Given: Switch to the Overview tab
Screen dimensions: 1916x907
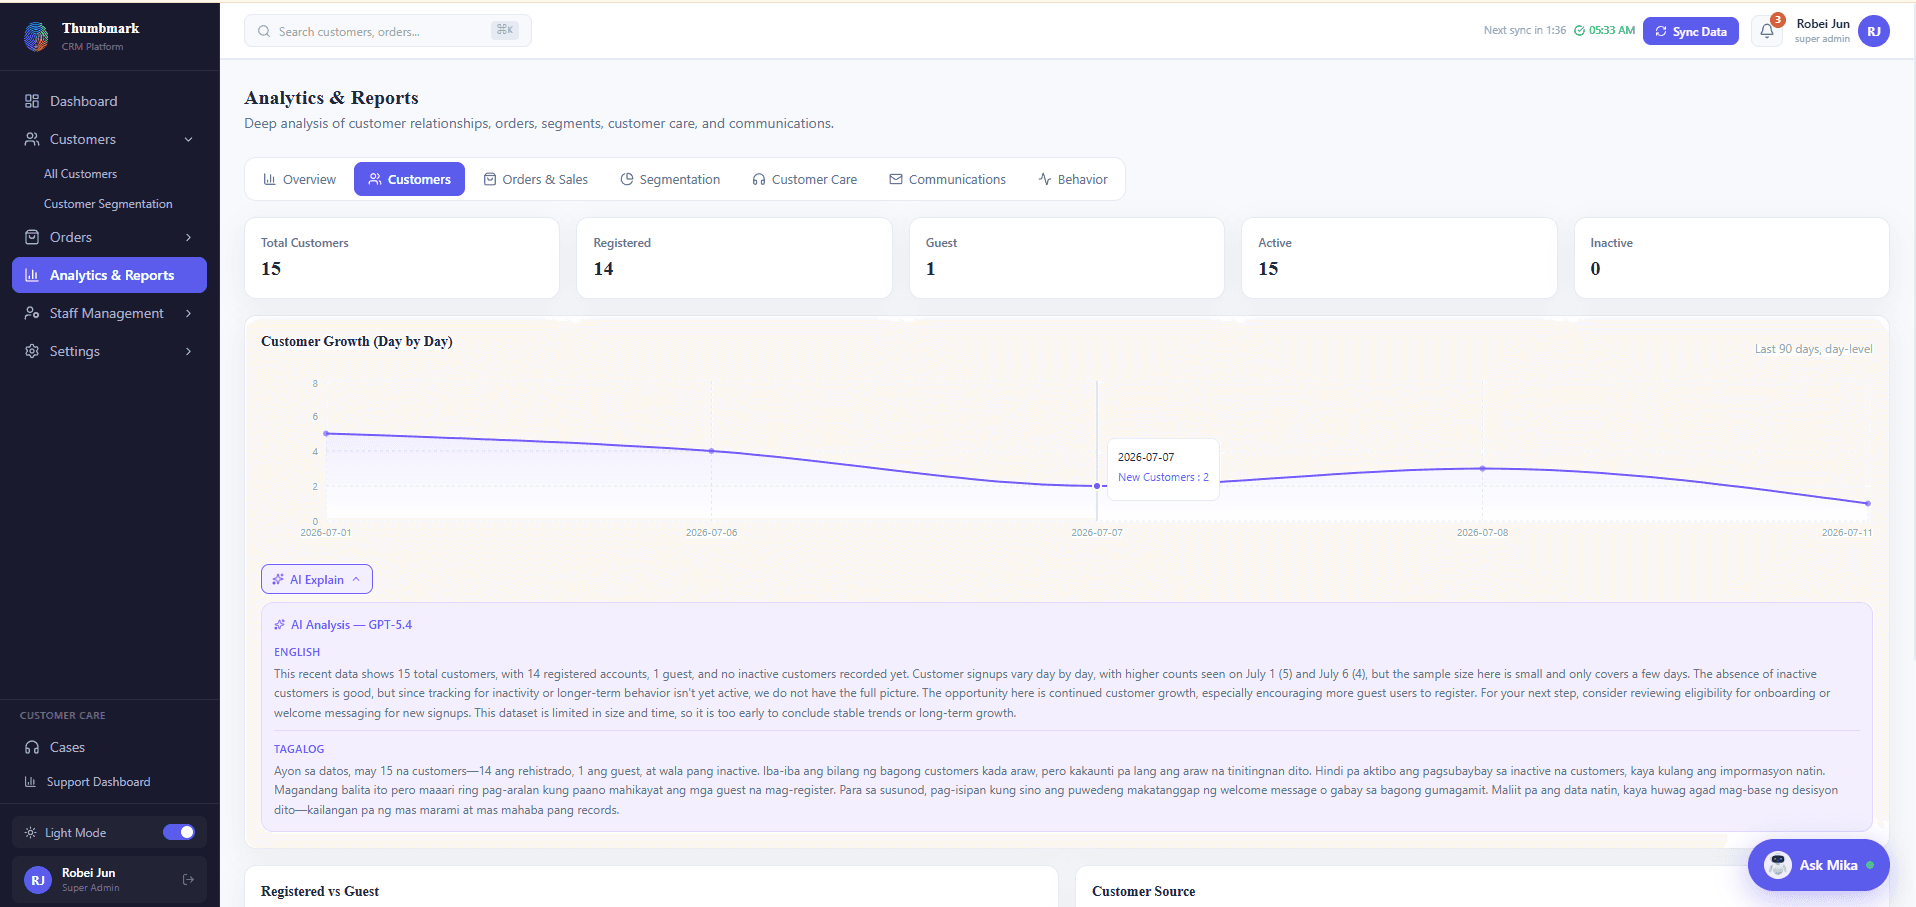Looking at the screenshot, I should pyautogui.click(x=299, y=179).
